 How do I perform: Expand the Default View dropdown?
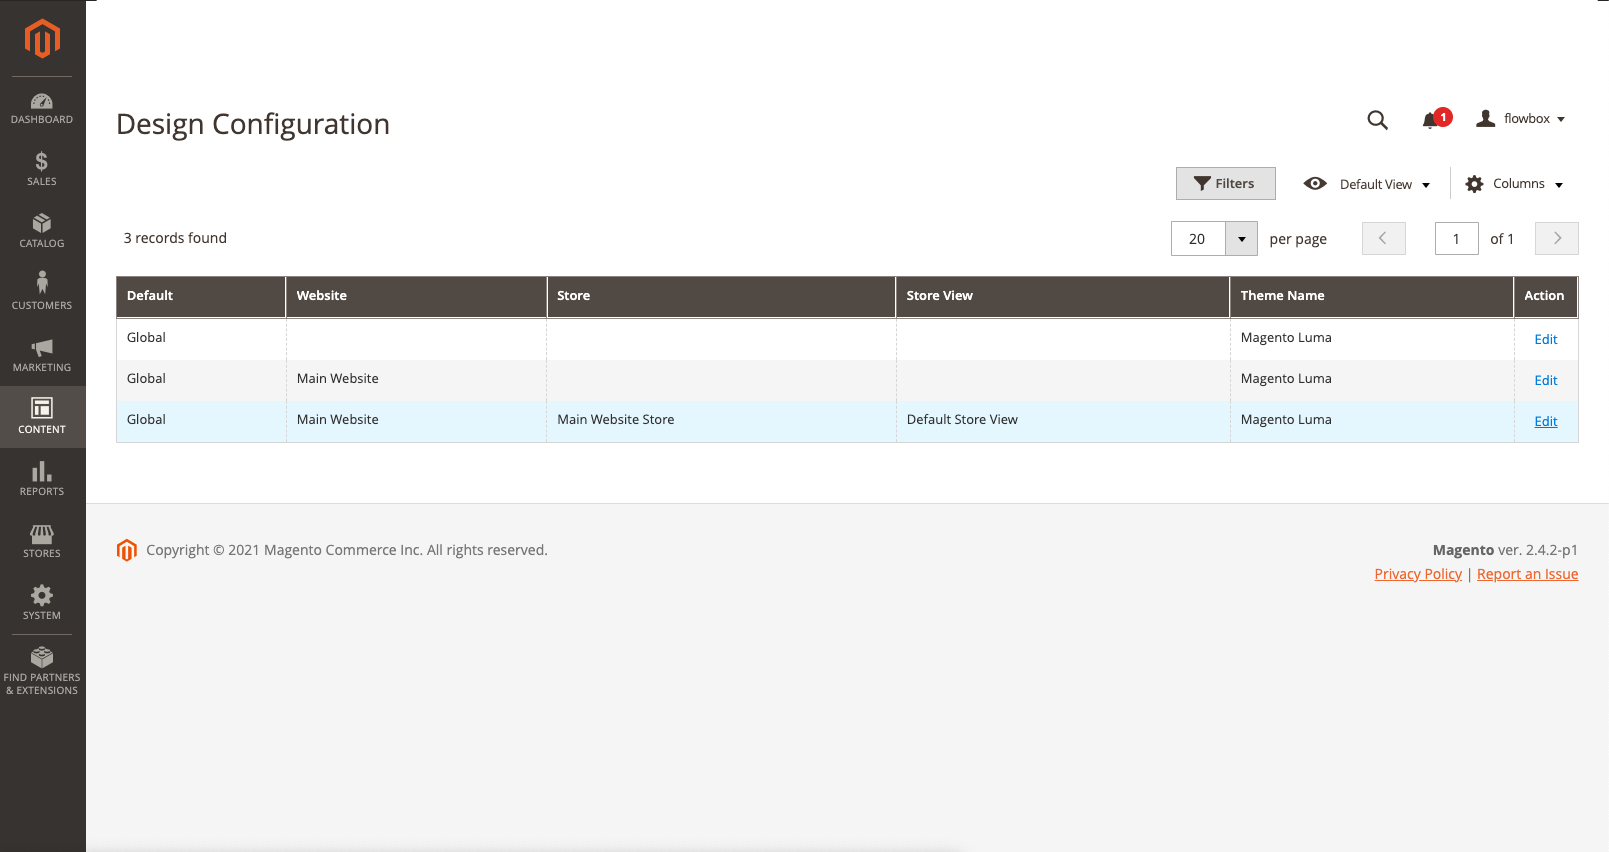click(1367, 184)
